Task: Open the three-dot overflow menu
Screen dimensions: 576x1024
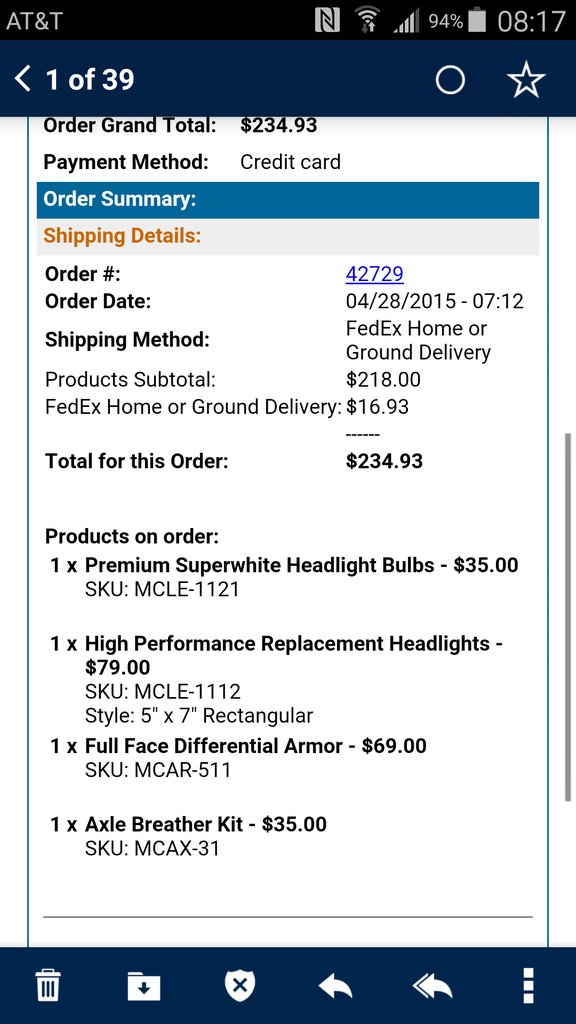Action: [528, 985]
